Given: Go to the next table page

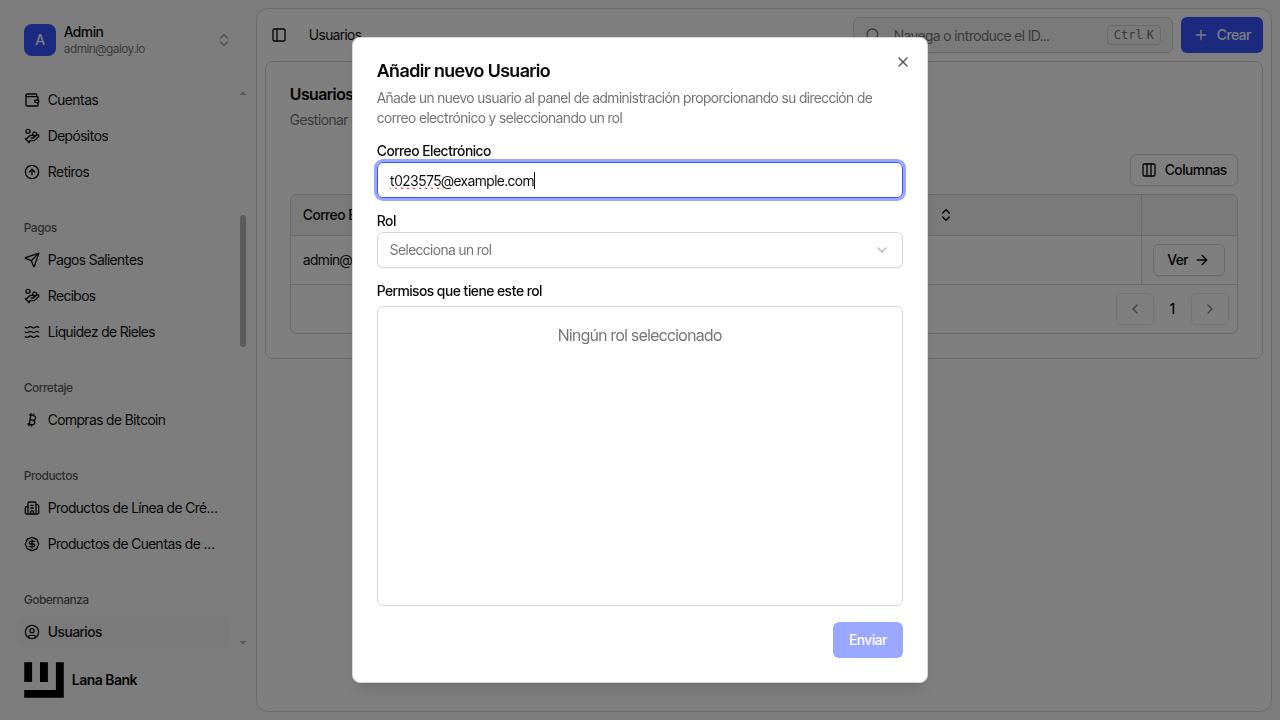Looking at the screenshot, I should (x=1210, y=309).
